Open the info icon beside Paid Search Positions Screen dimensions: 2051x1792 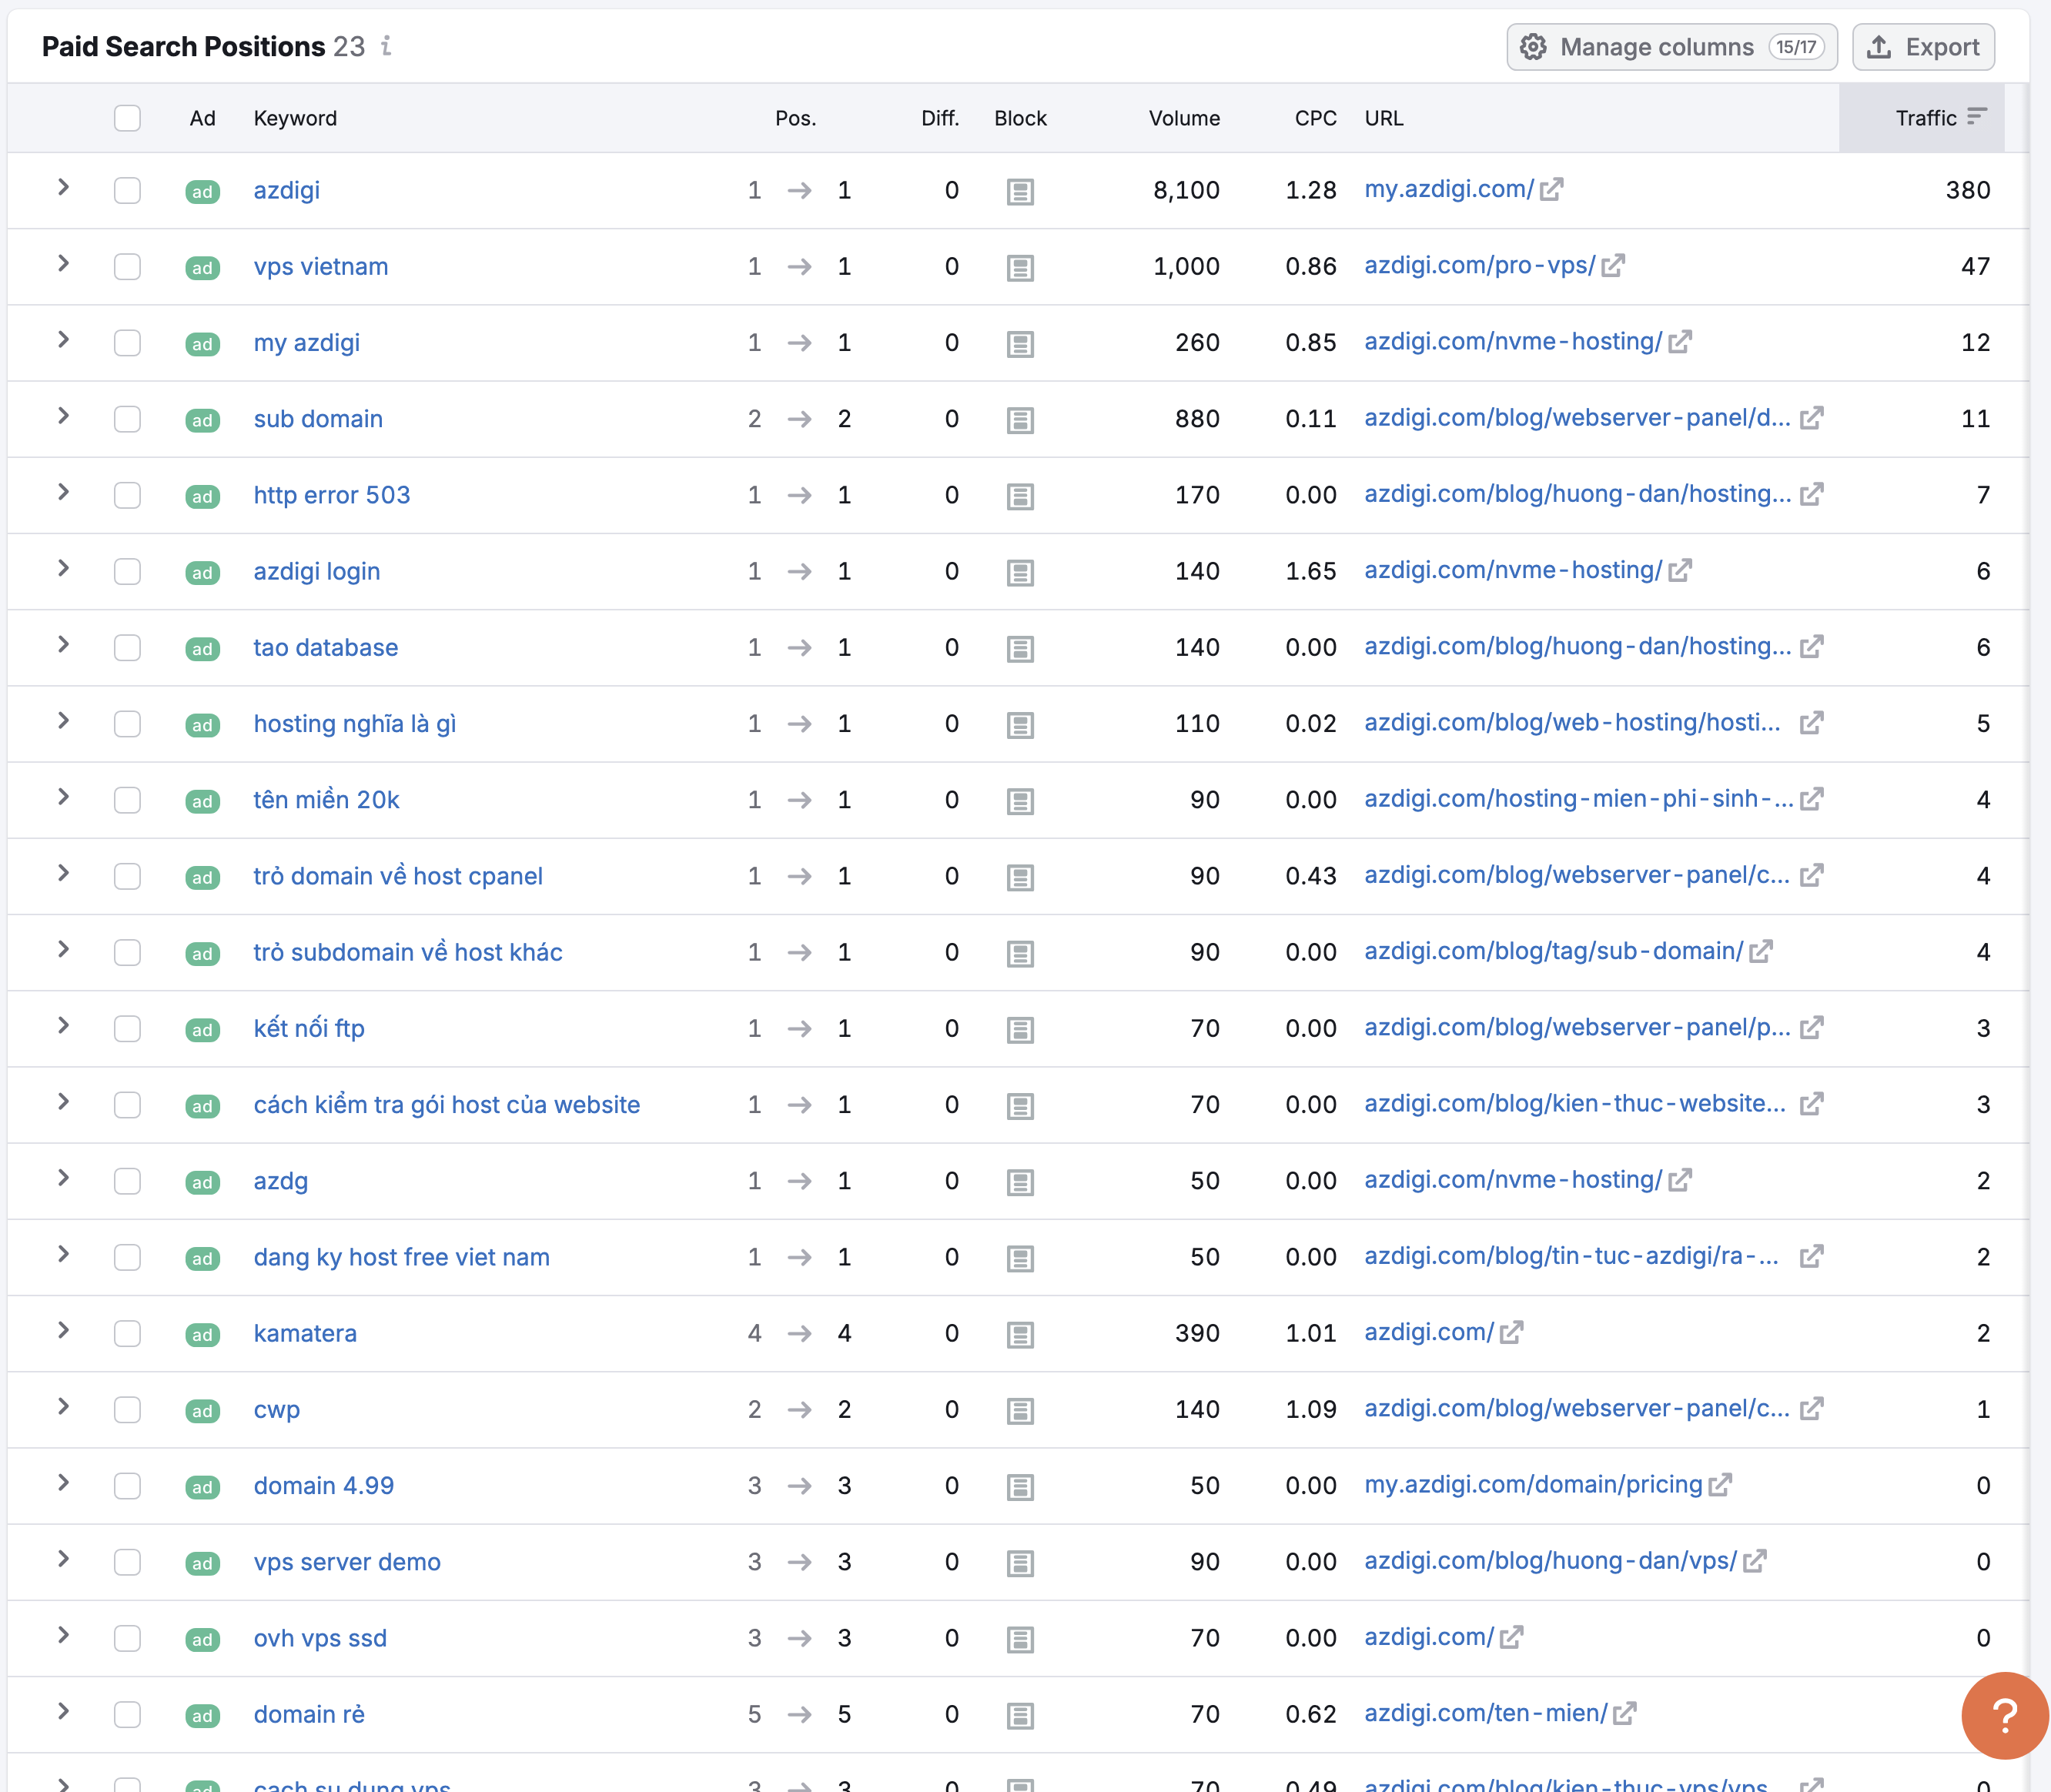(x=386, y=46)
